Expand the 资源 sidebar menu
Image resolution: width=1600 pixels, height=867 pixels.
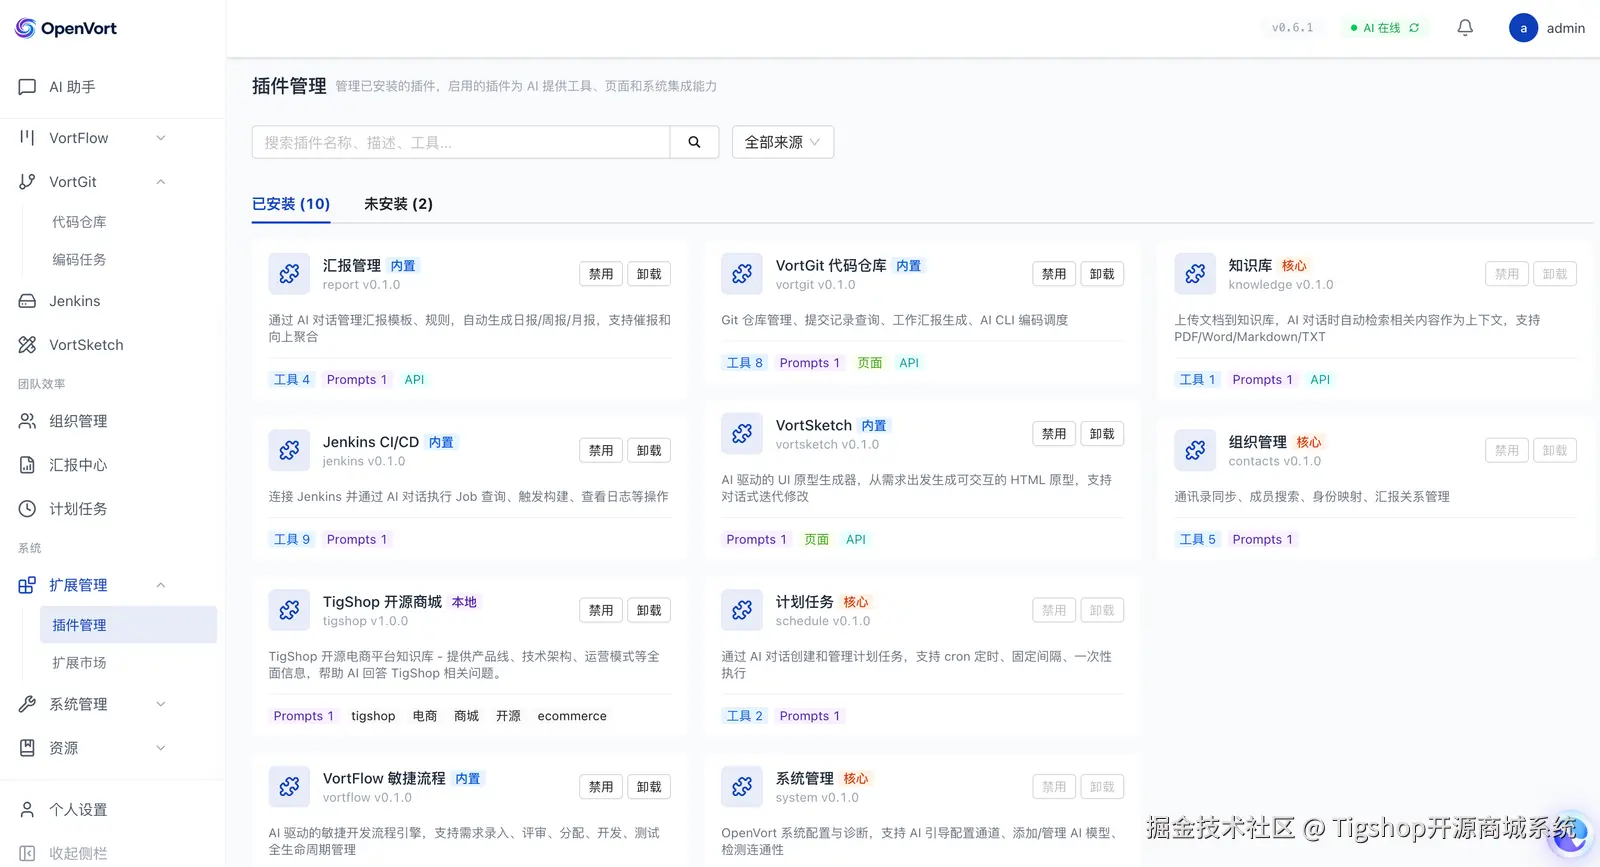pyautogui.click(x=161, y=748)
